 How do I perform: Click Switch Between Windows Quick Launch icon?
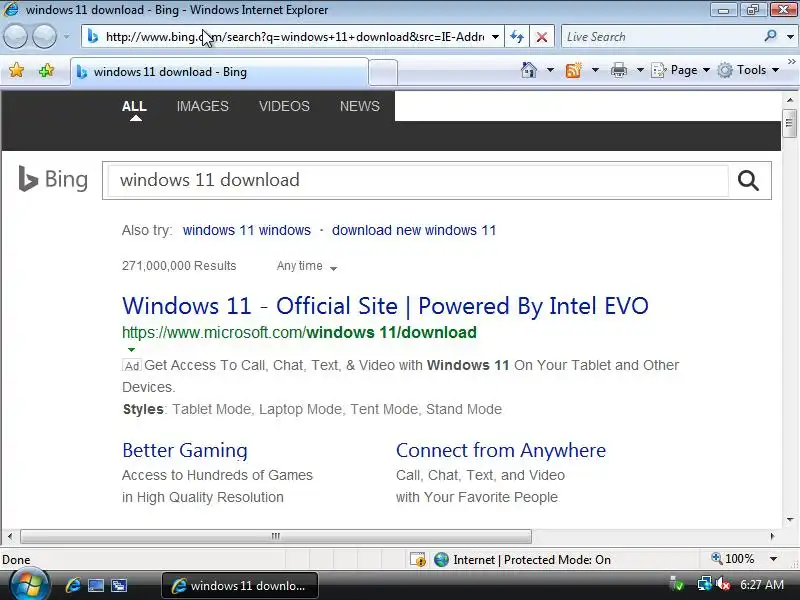pyautogui.click(x=119, y=585)
